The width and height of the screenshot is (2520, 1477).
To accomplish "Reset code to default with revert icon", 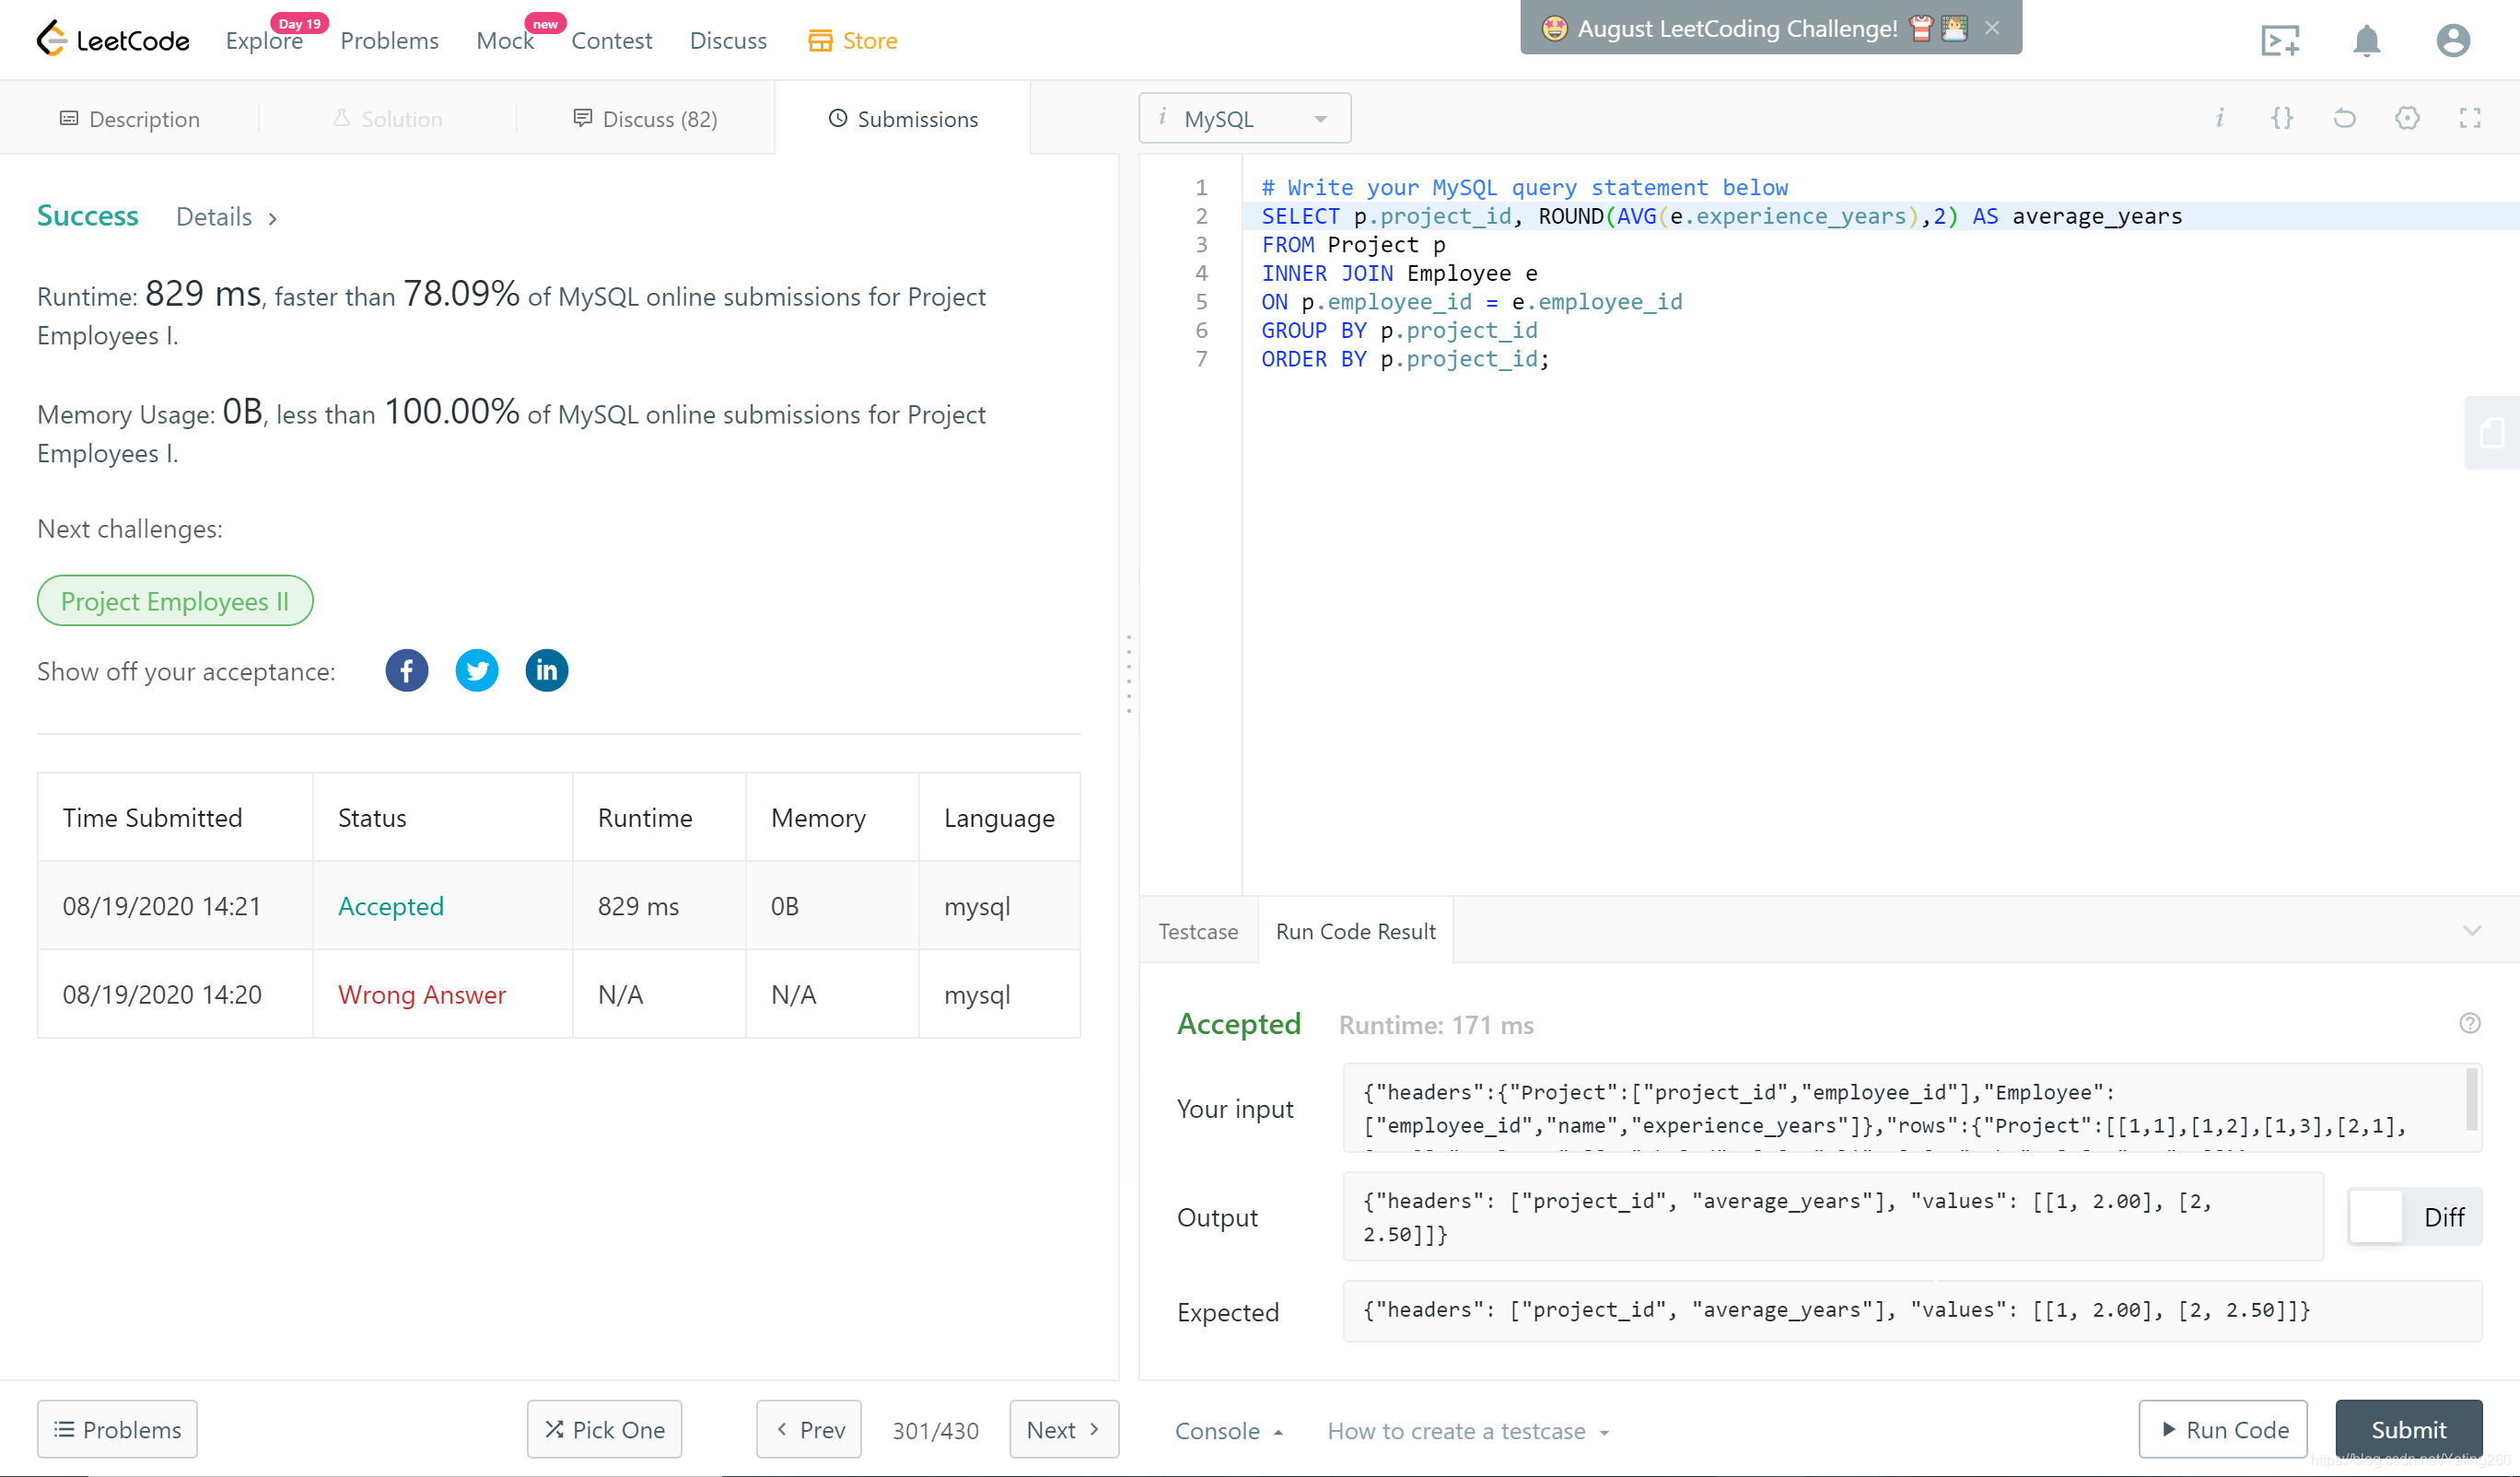I will [x=2344, y=119].
